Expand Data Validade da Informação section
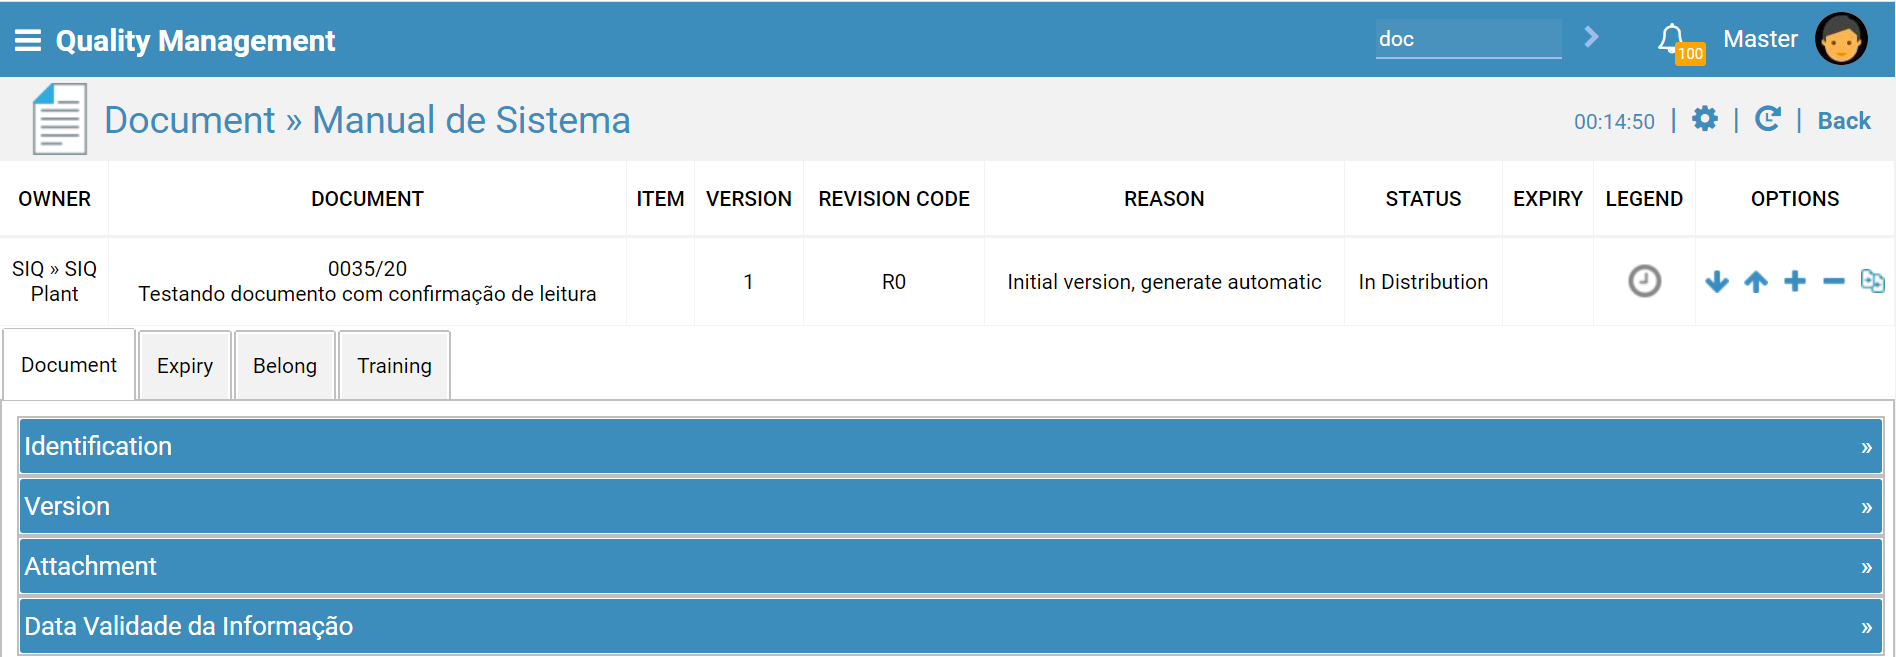This screenshot has width=1896, height=657. [x=950, y=626]
